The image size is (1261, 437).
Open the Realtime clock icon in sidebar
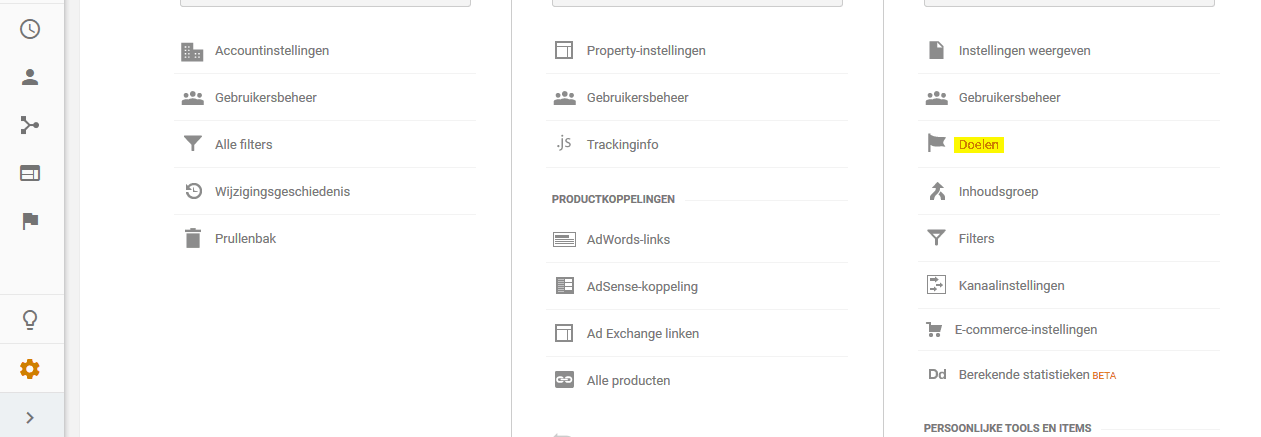(30, 29)
